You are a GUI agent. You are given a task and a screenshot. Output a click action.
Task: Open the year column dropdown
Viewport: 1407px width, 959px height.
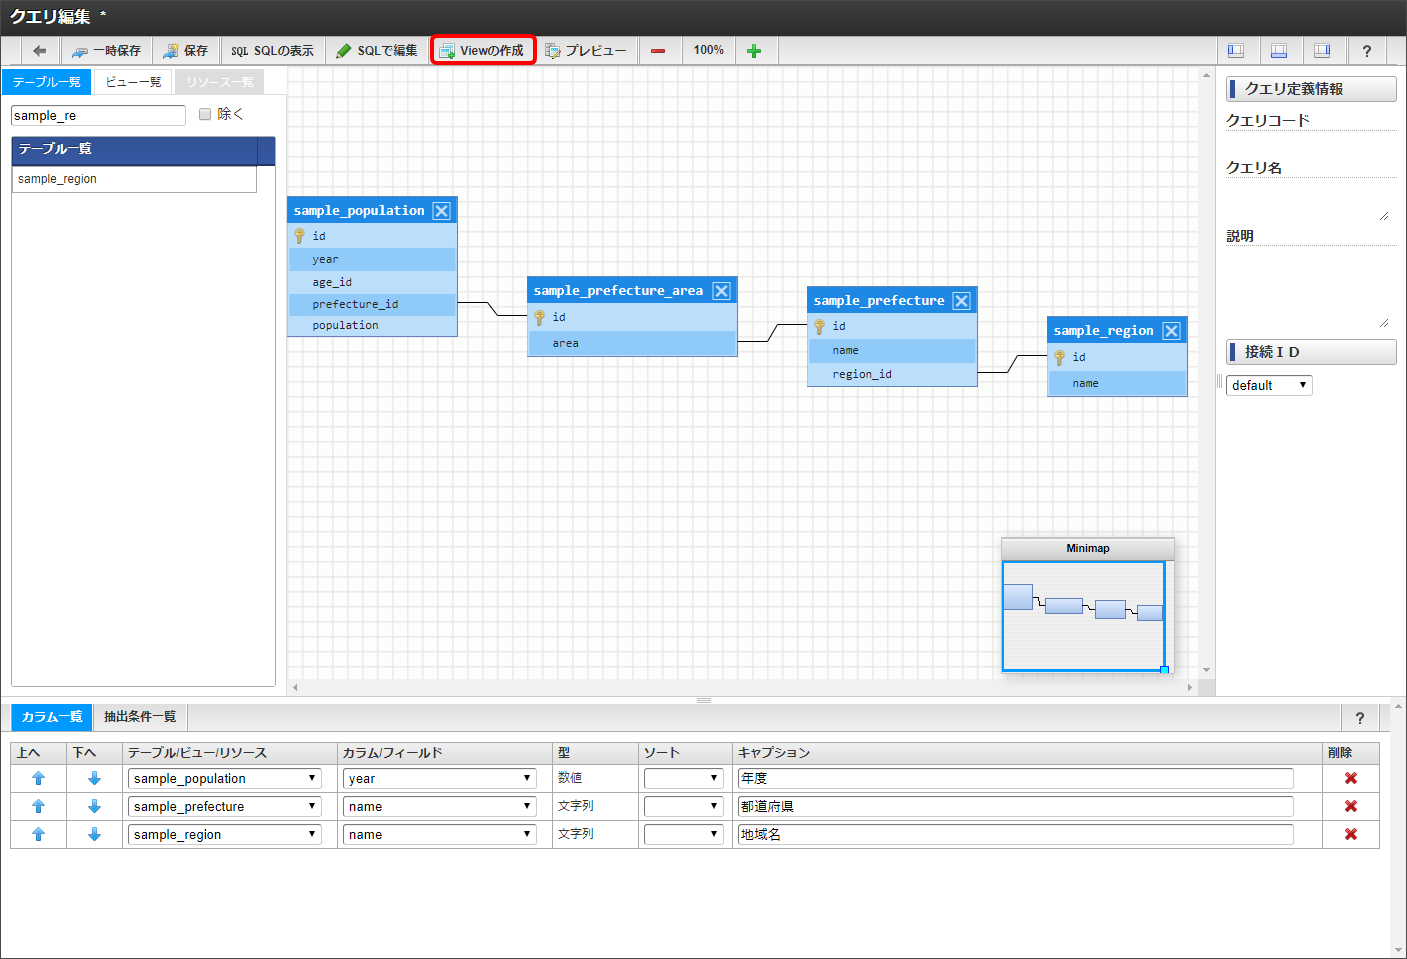[x=440, y=778]
